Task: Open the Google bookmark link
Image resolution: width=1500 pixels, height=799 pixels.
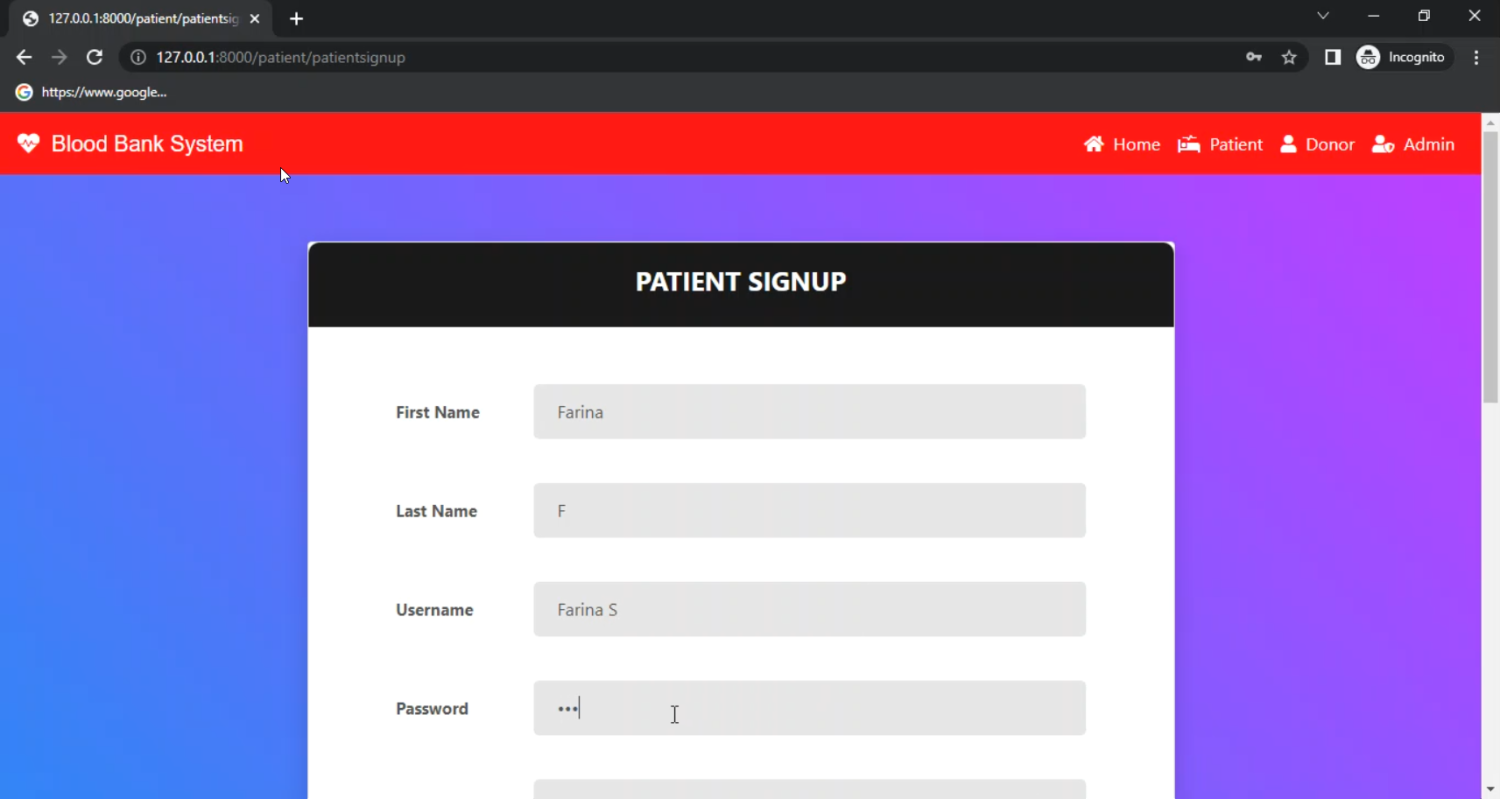Action: [91, 92]
